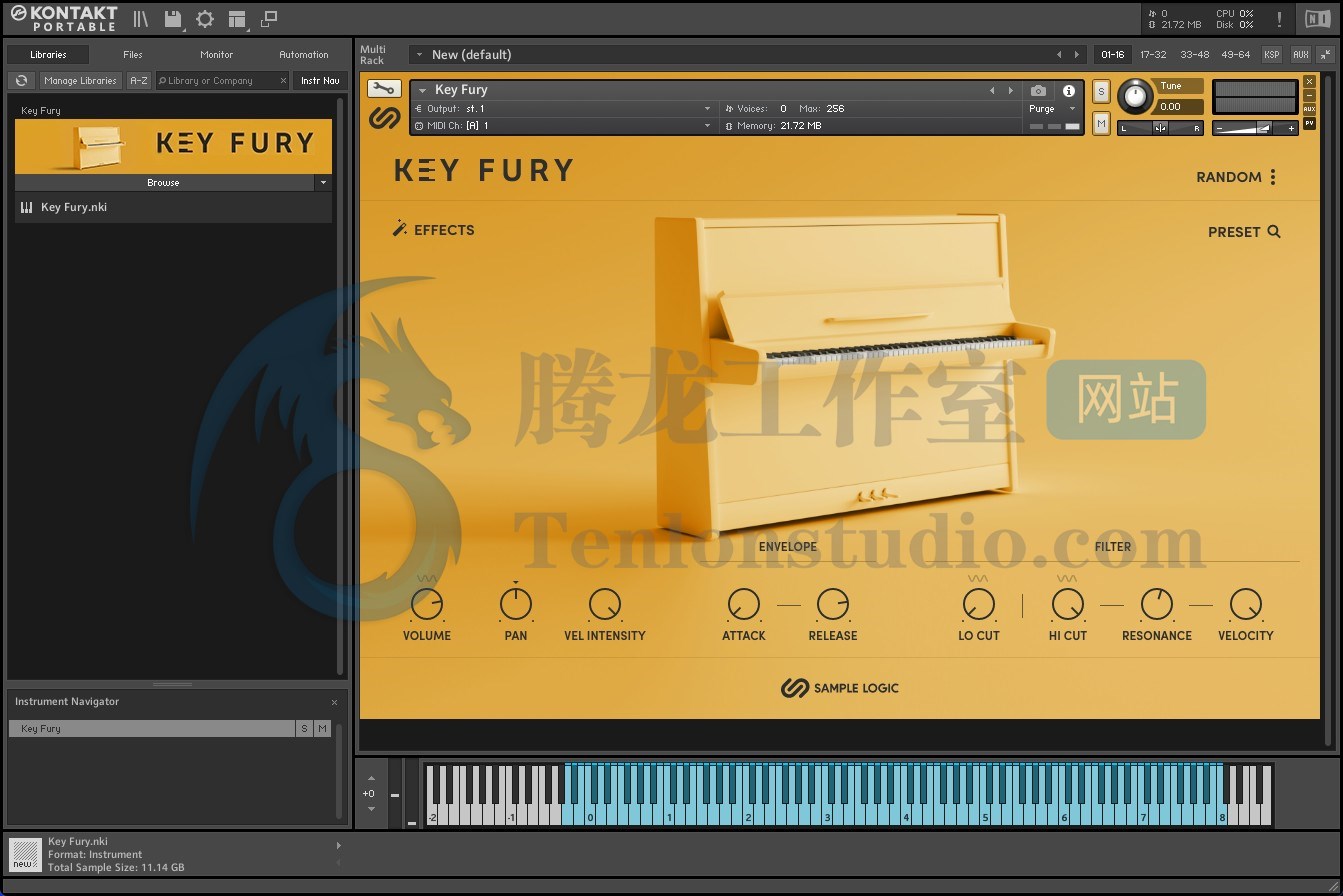
Task: Click the exclamation panic button
Action: pos(1279,19)
